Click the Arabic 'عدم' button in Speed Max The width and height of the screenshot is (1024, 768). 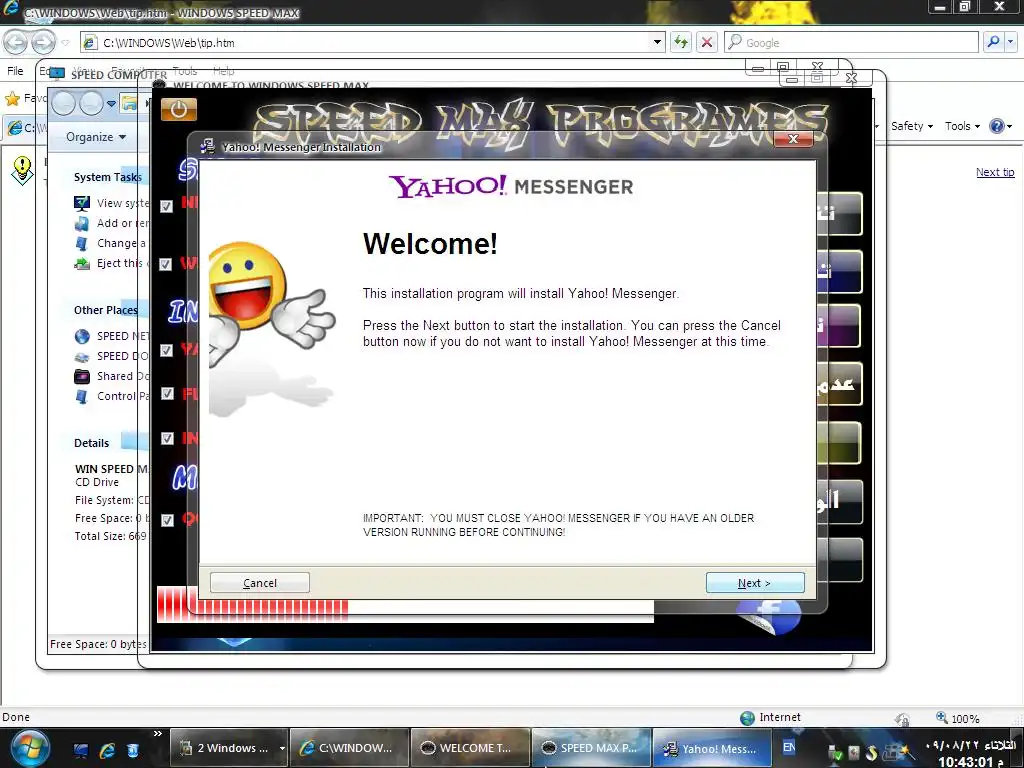click(x=839, y=385)
